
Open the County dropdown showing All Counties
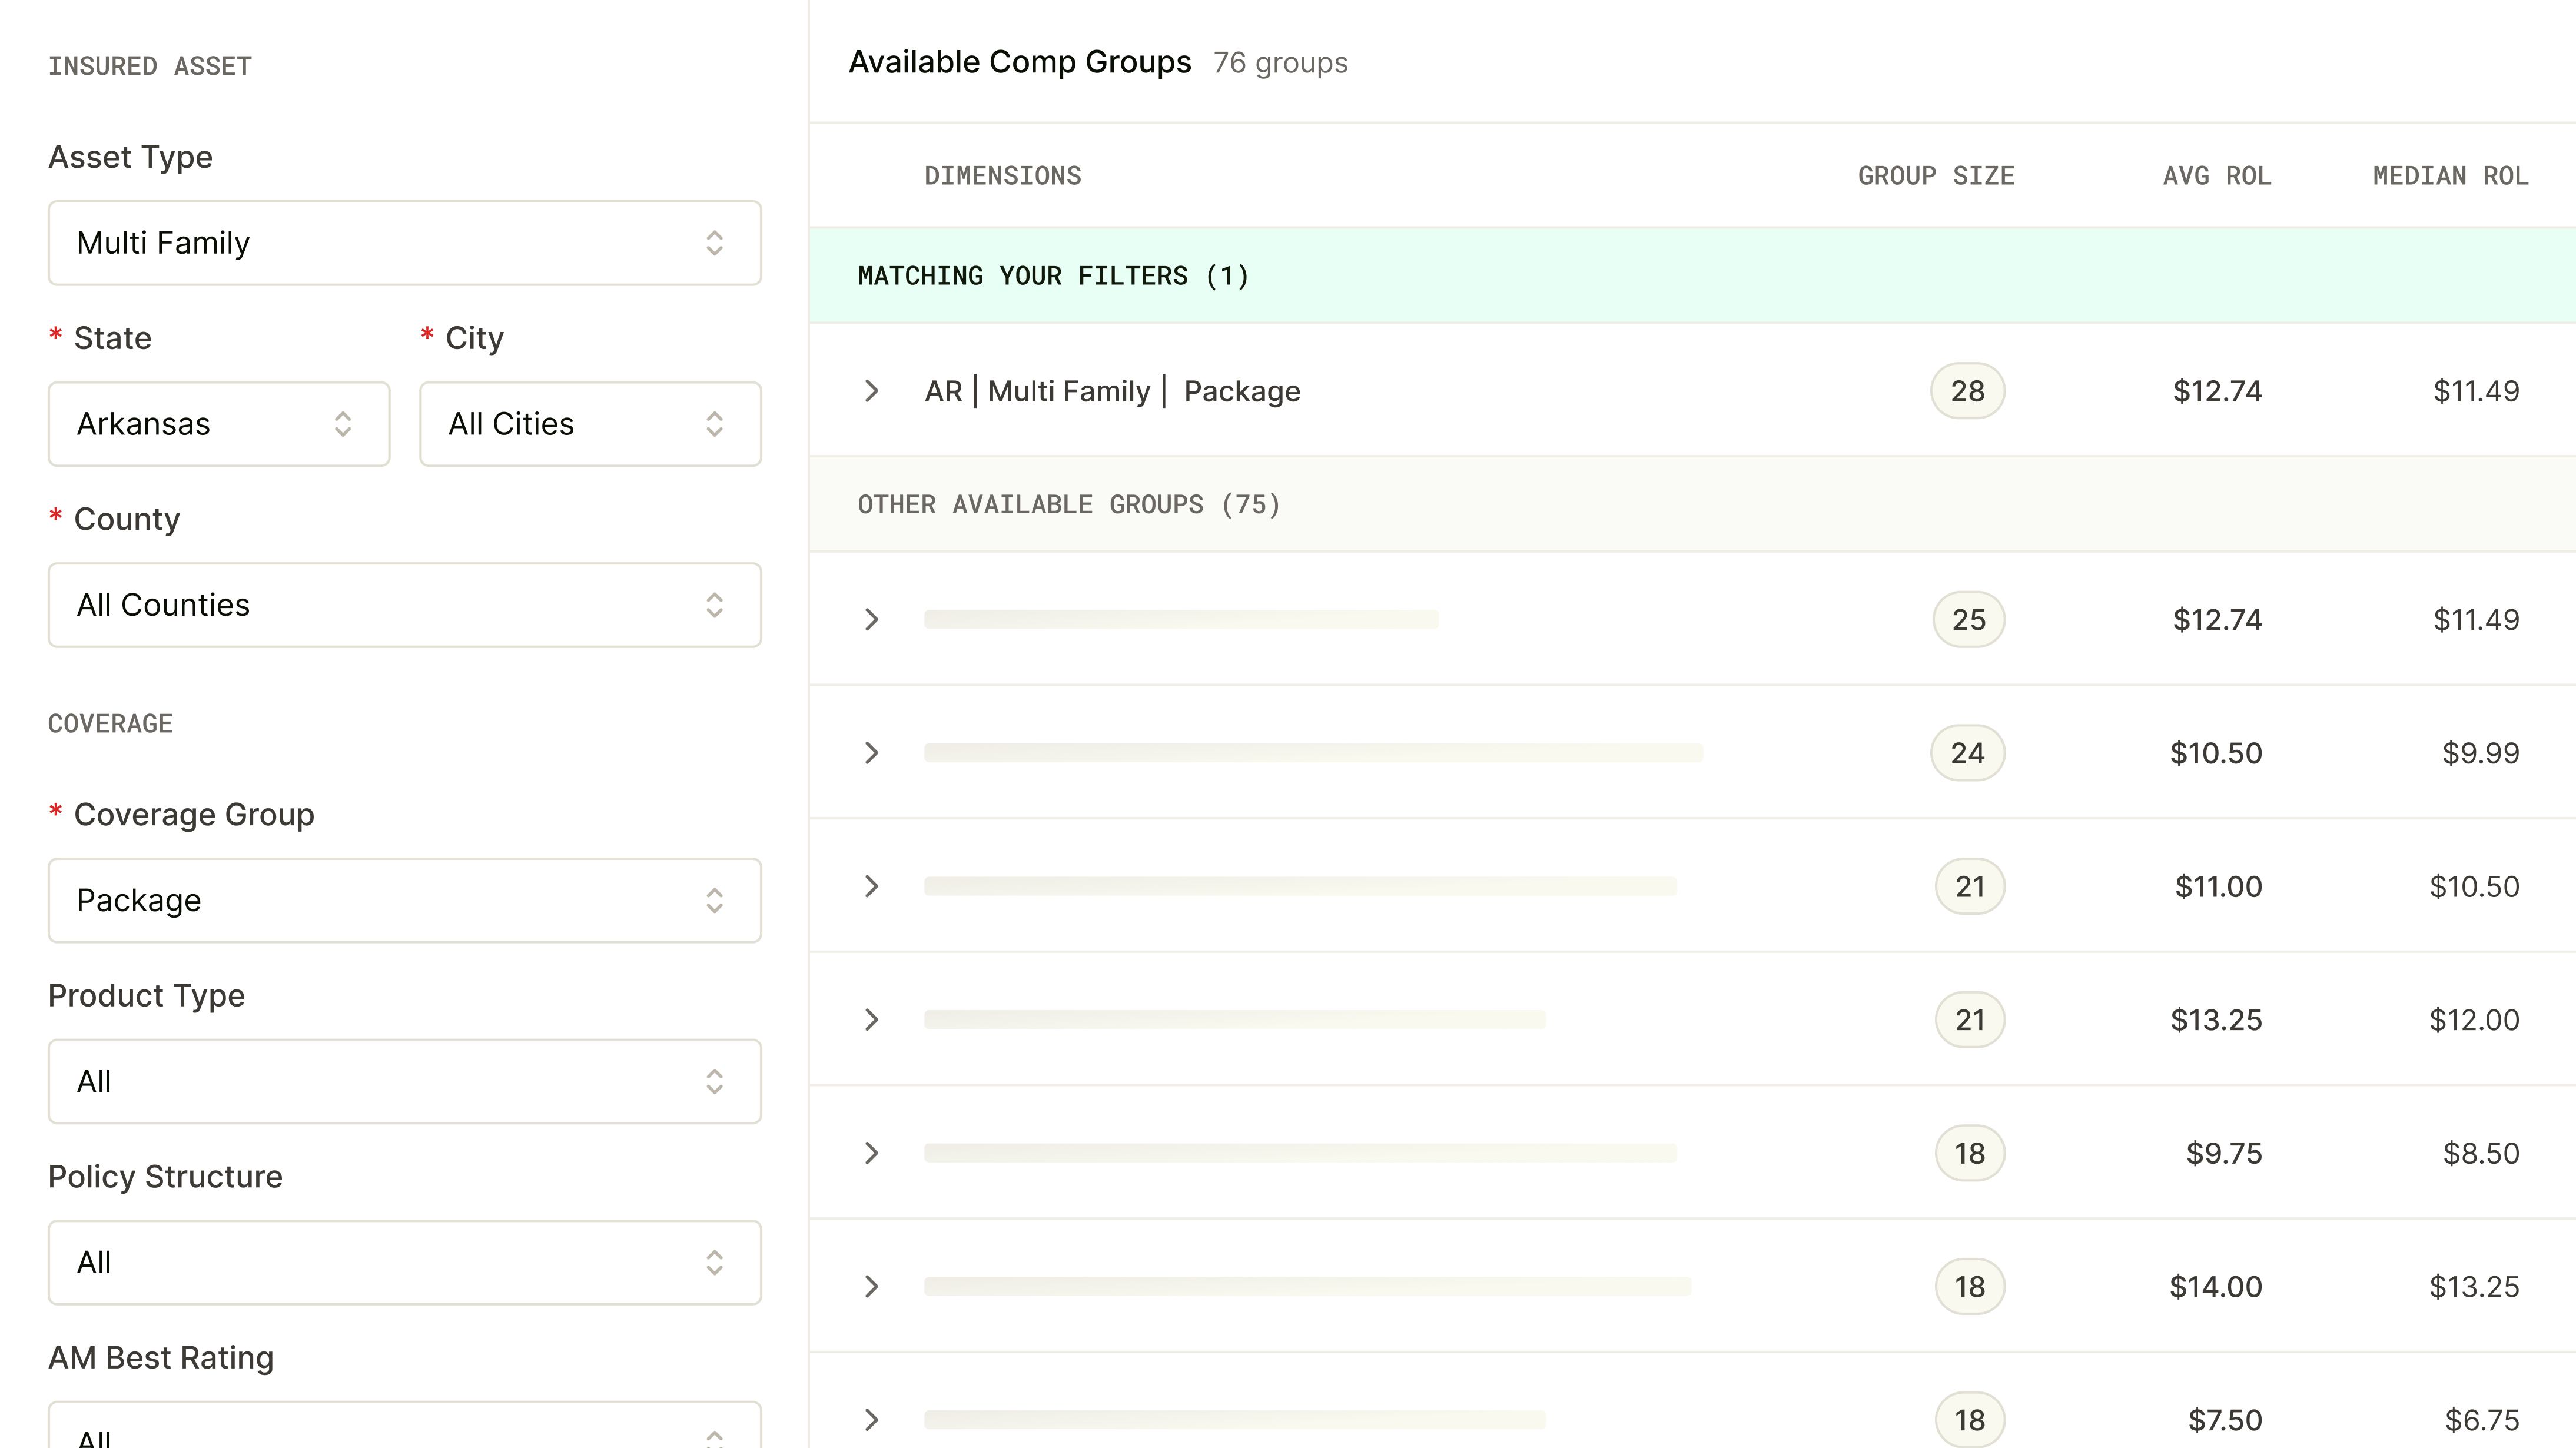[x=405, y=605]
